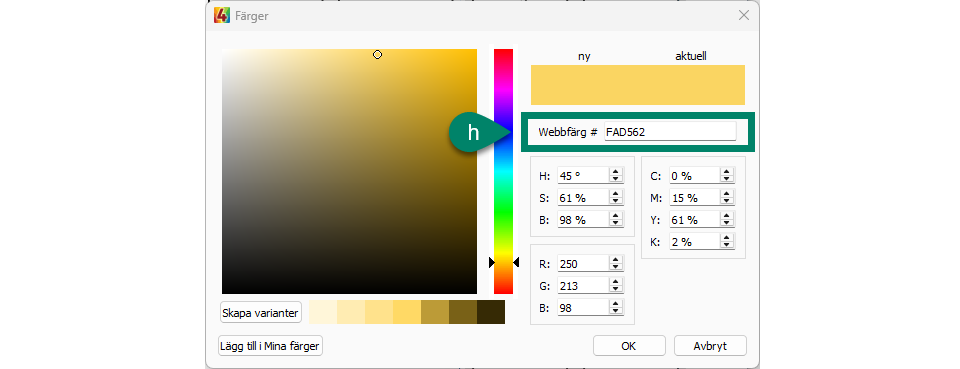Click the color picker circle marker
Screen dimensions: 960x369
click(377, 54)
